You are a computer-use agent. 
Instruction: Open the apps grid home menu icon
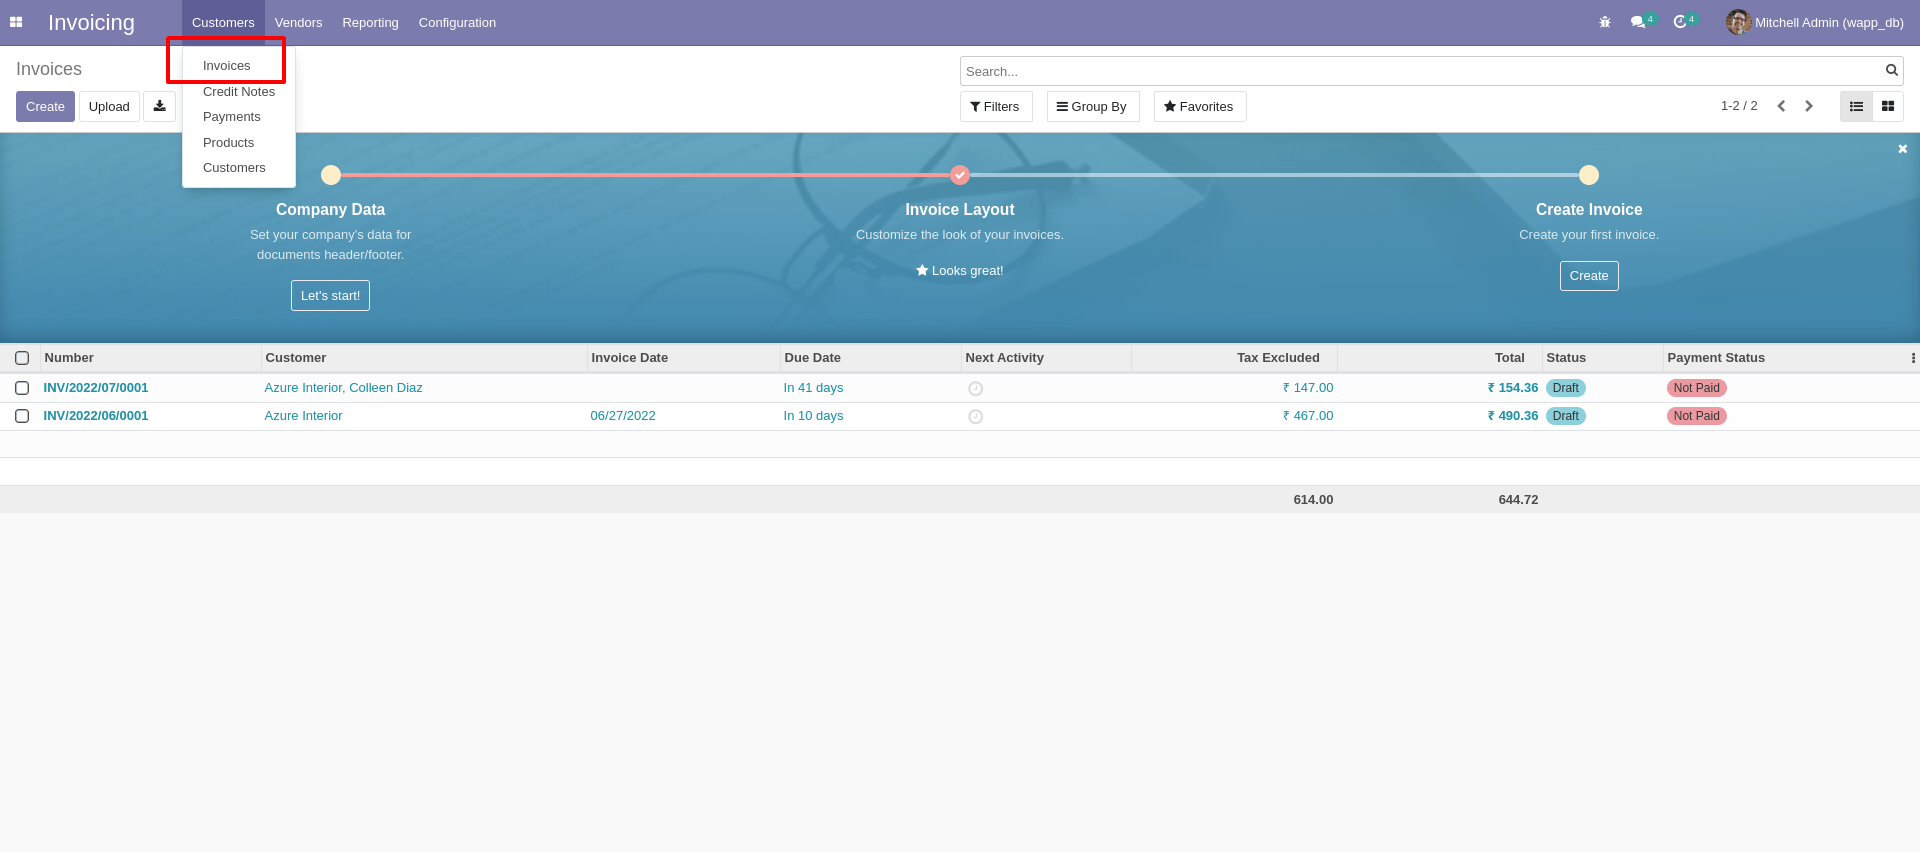16,22
